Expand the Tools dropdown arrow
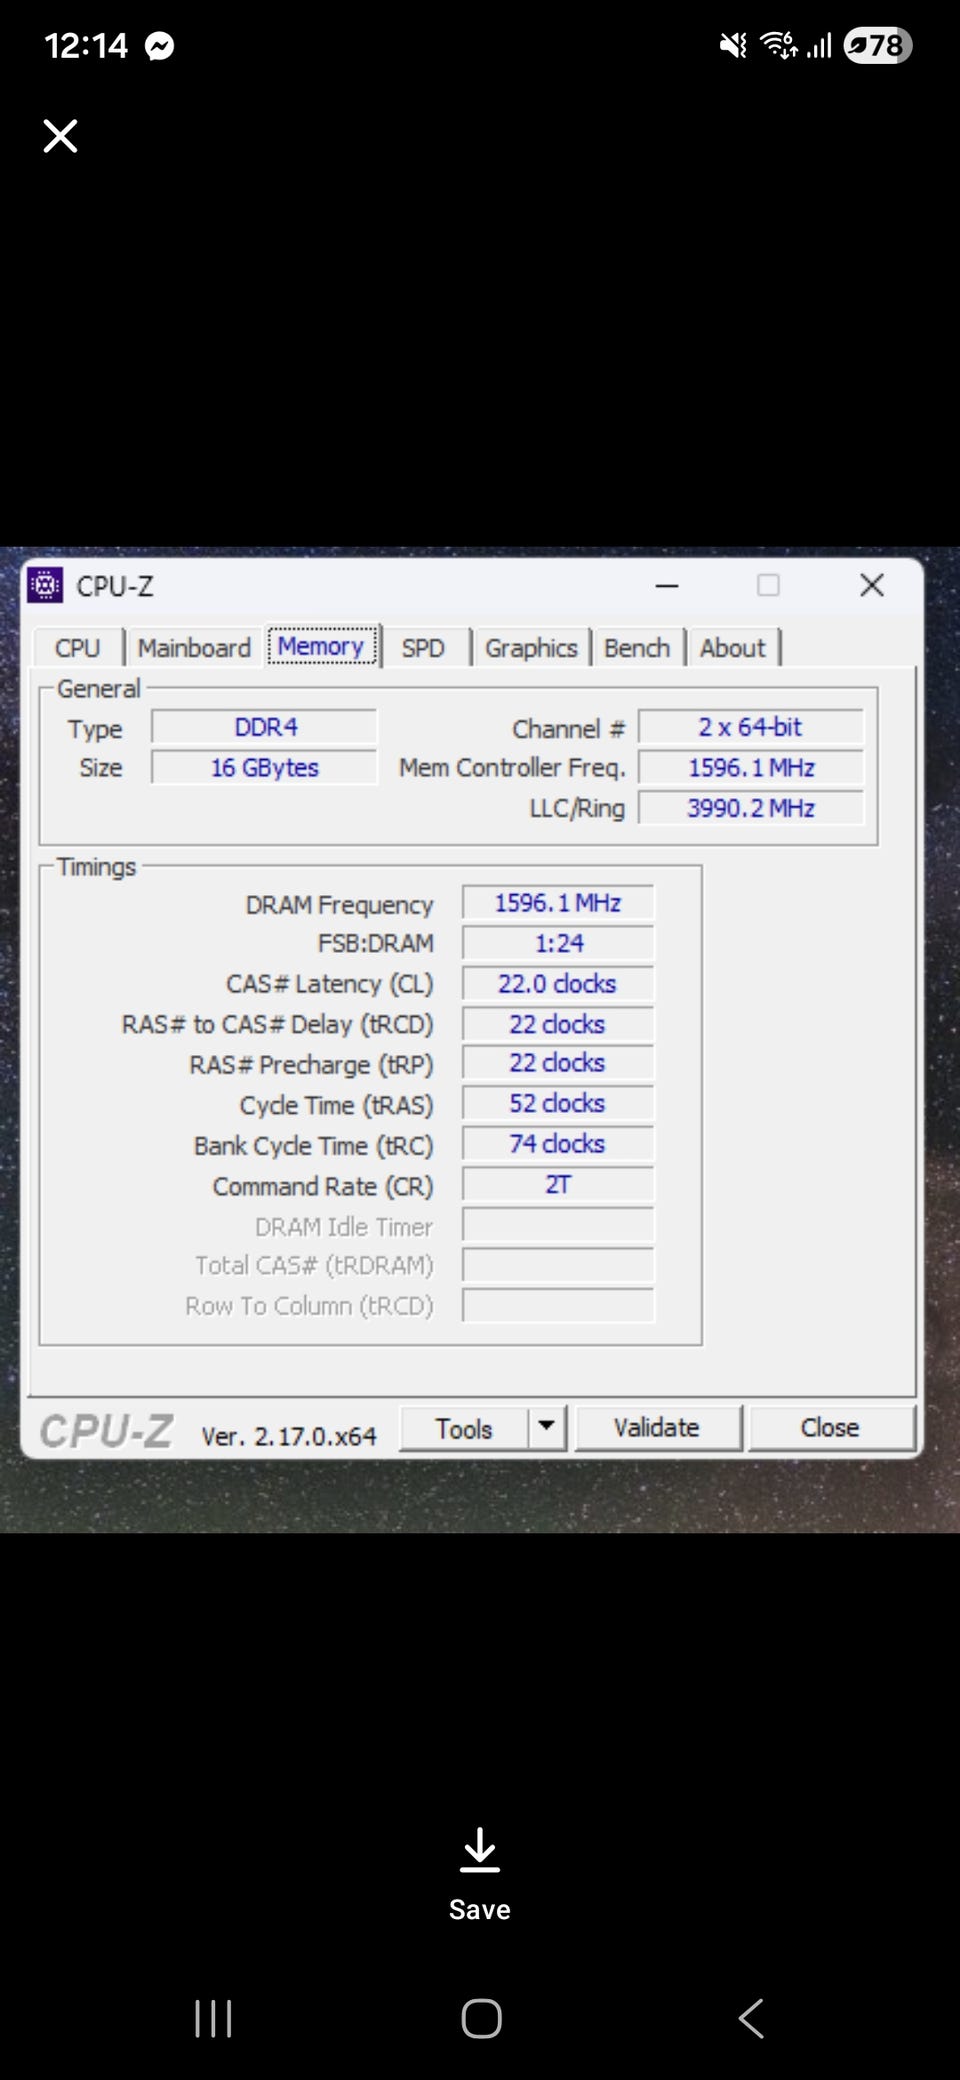Image resolution: width=960 pixels, height=2080 pixels. (546, 1427)
